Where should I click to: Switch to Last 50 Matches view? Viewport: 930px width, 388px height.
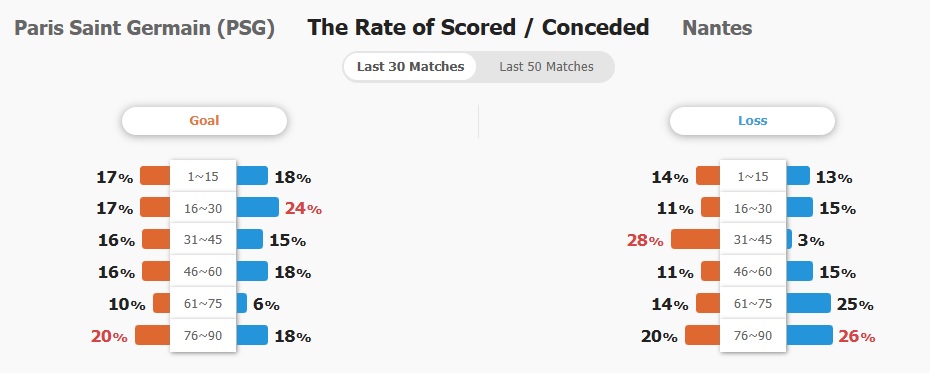click(546, 67)
